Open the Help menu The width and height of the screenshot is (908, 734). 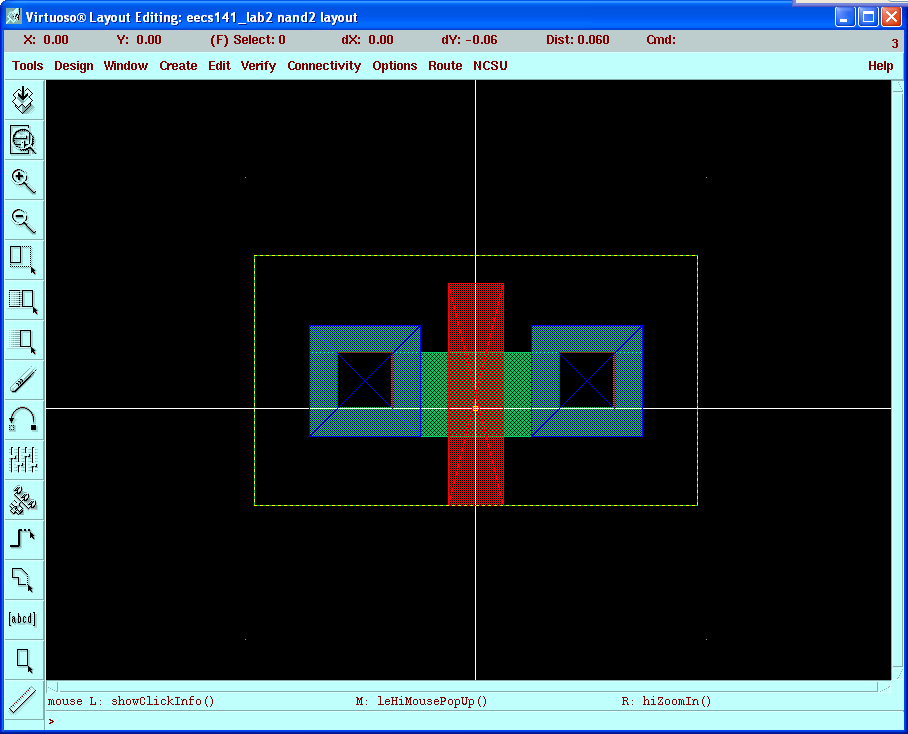[880, 66]
